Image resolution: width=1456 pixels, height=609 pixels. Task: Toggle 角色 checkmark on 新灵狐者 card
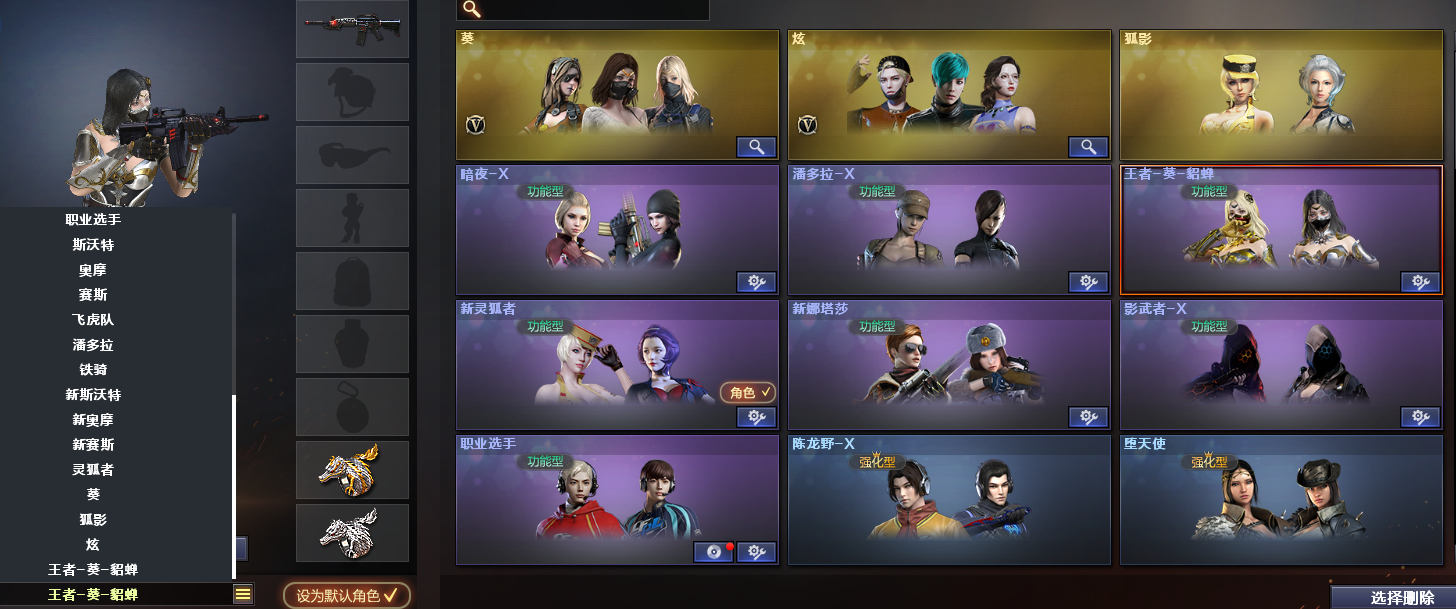(x=748, y=393)
